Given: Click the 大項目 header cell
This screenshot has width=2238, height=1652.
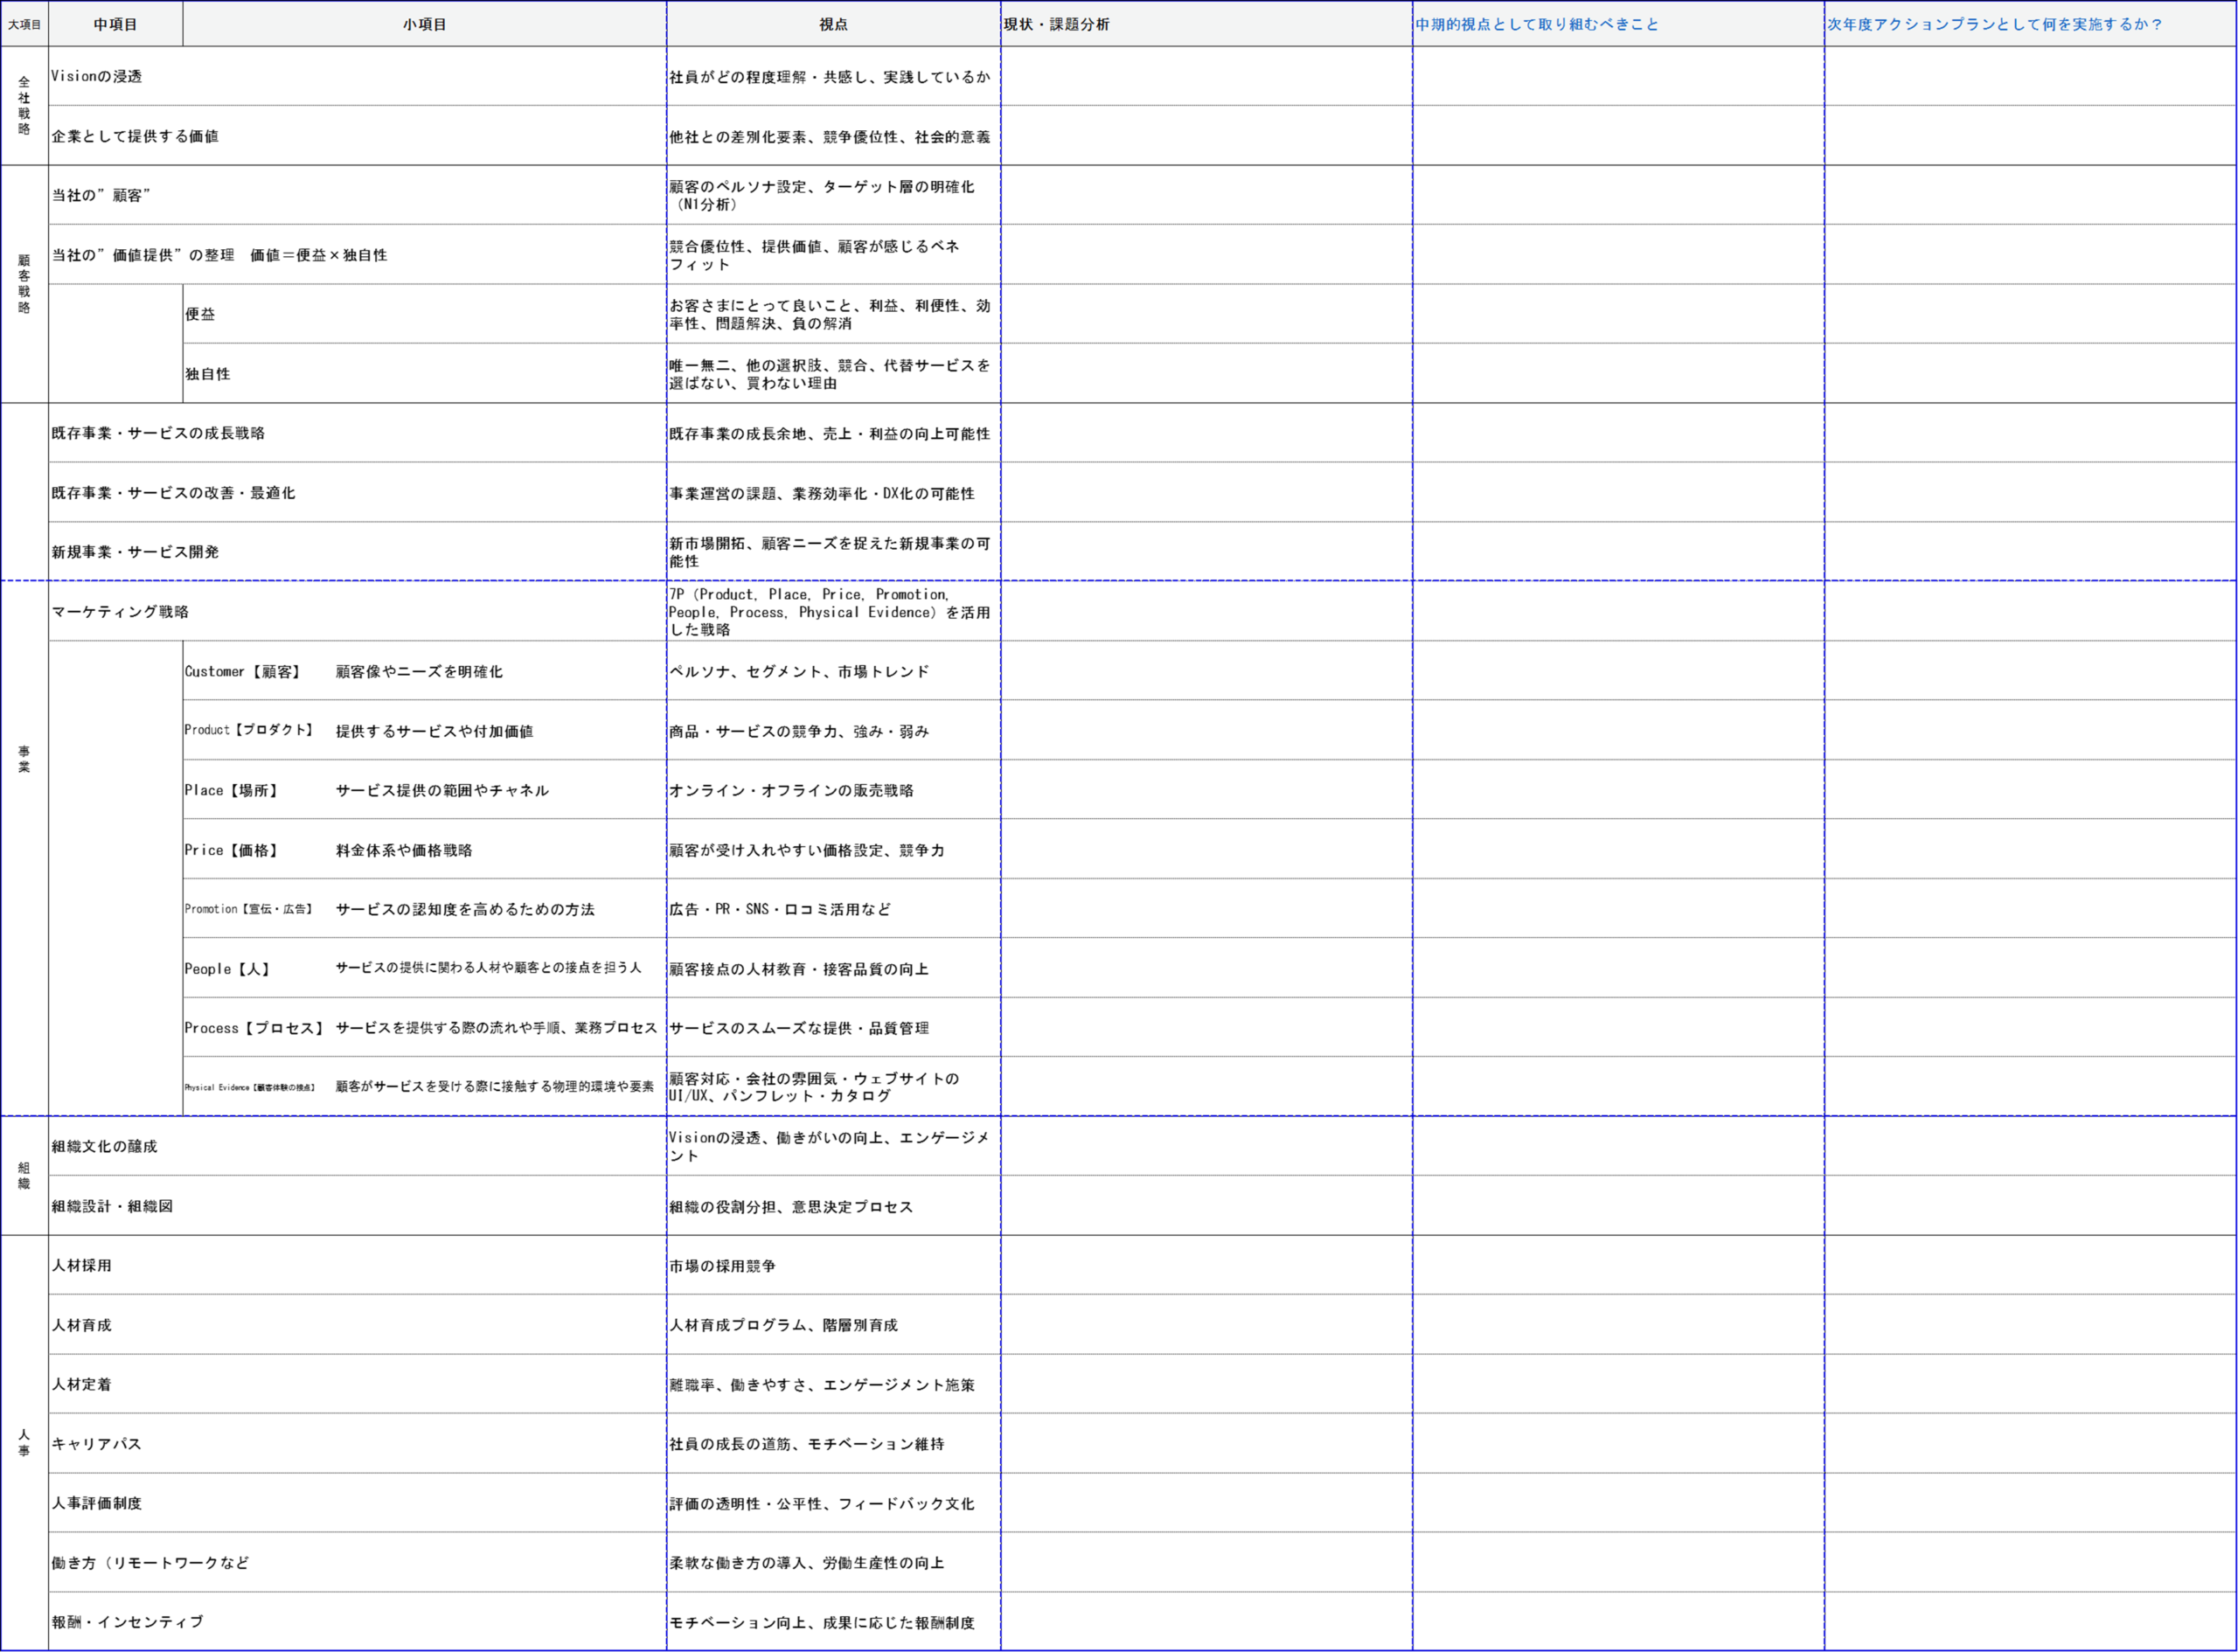Looking at the screenshot, I should tap(25, 24).
